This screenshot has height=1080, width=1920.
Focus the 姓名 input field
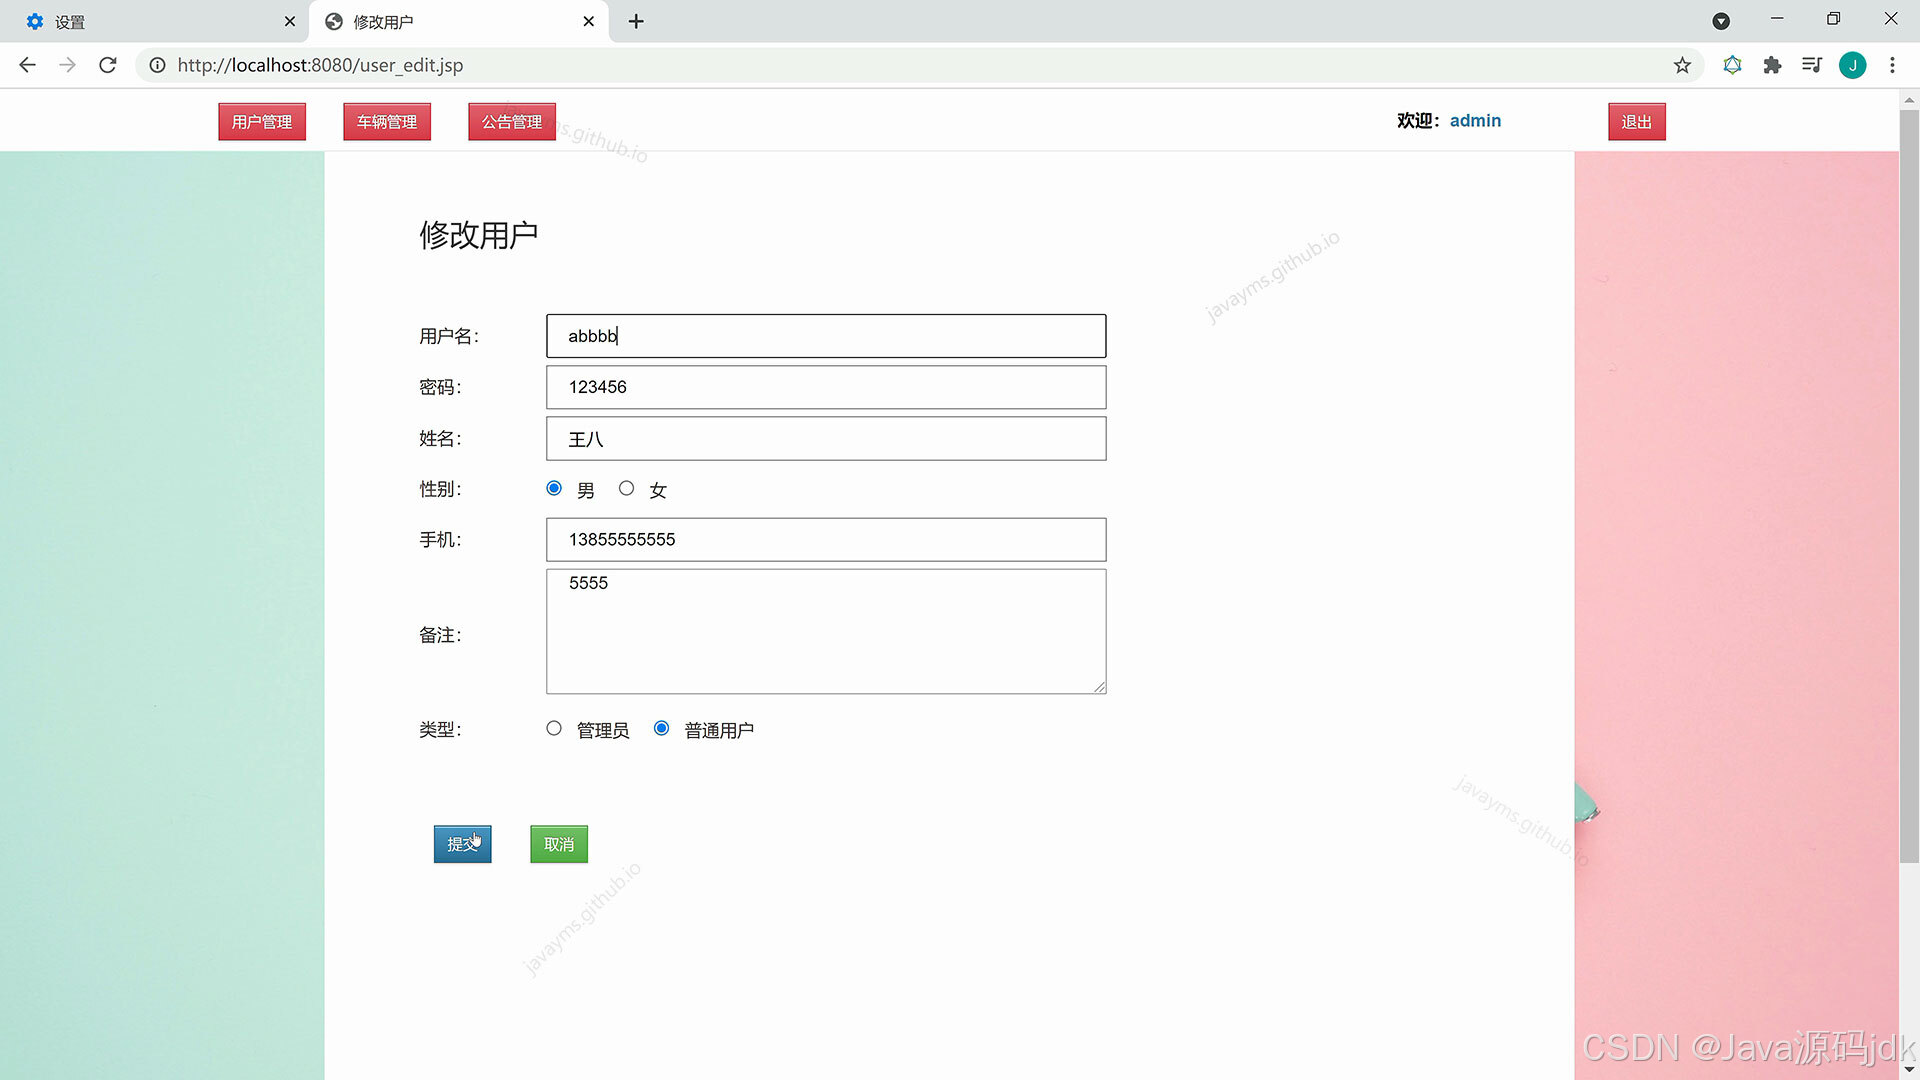[x=826, y=439]
